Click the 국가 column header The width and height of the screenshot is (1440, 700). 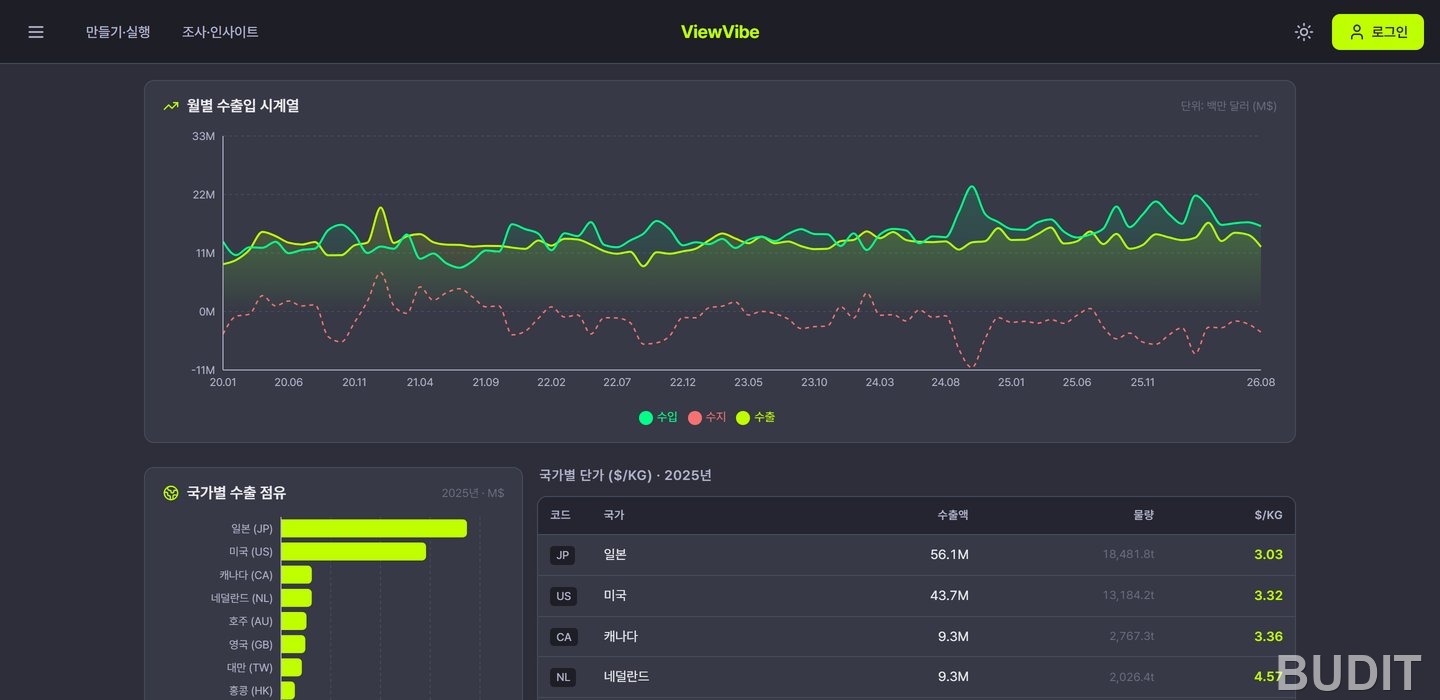coord(614,515)
